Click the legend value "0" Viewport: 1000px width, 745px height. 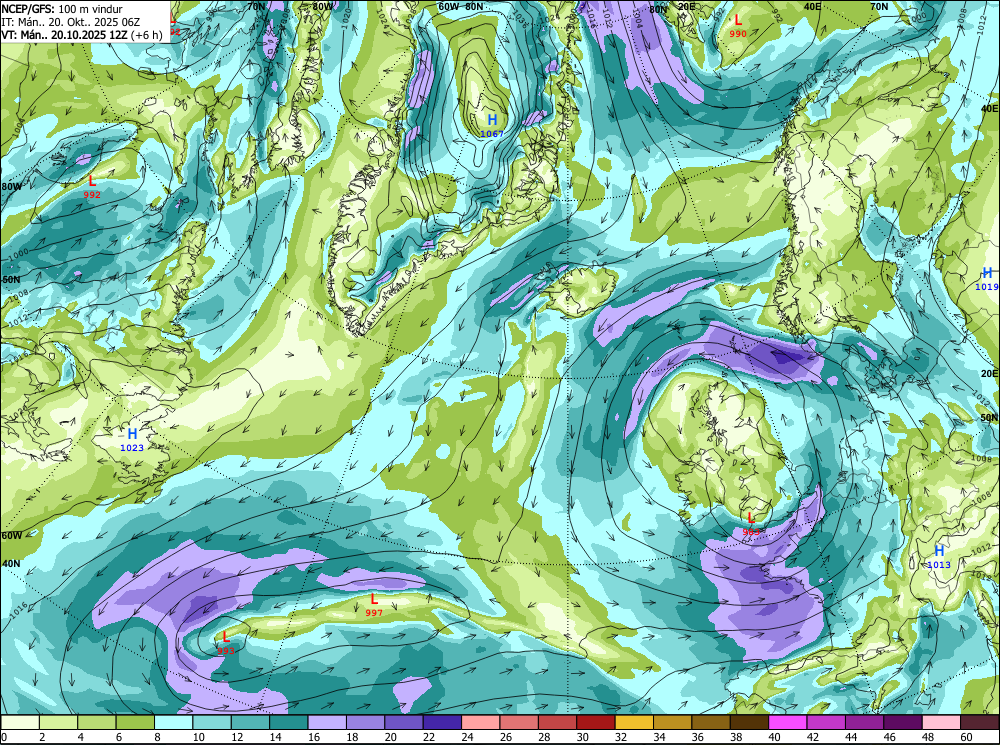[4, 737]
